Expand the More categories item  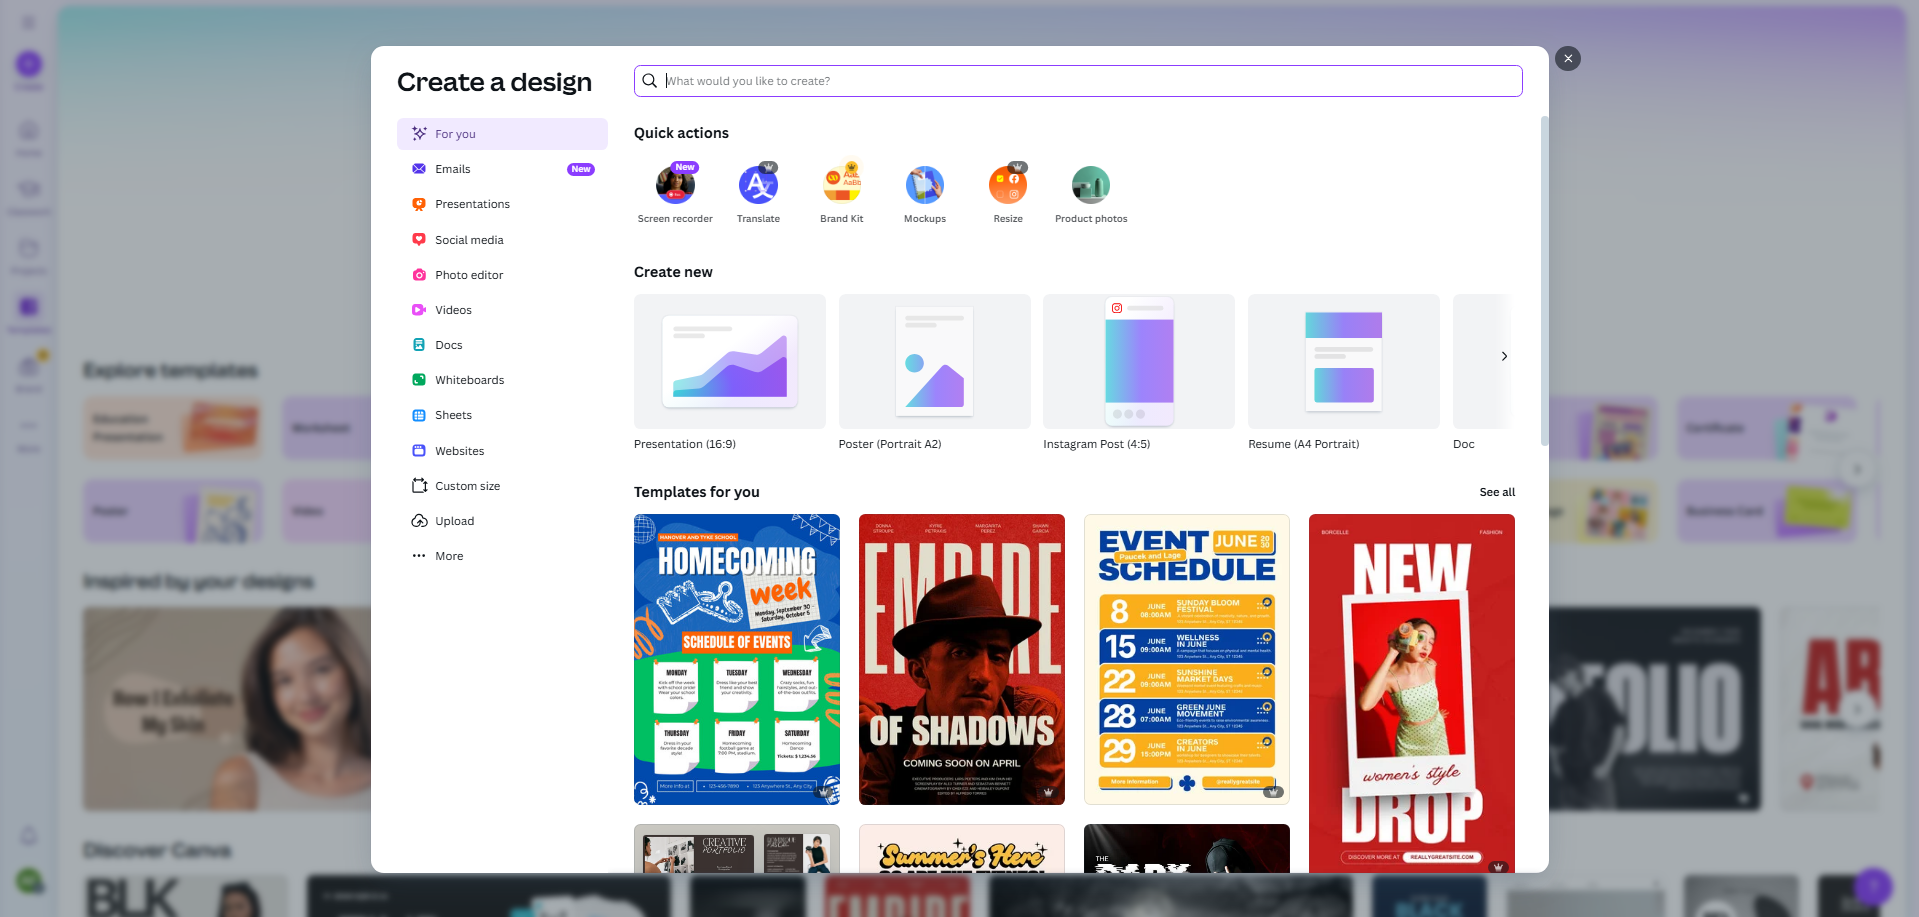[x=502, y=556]
